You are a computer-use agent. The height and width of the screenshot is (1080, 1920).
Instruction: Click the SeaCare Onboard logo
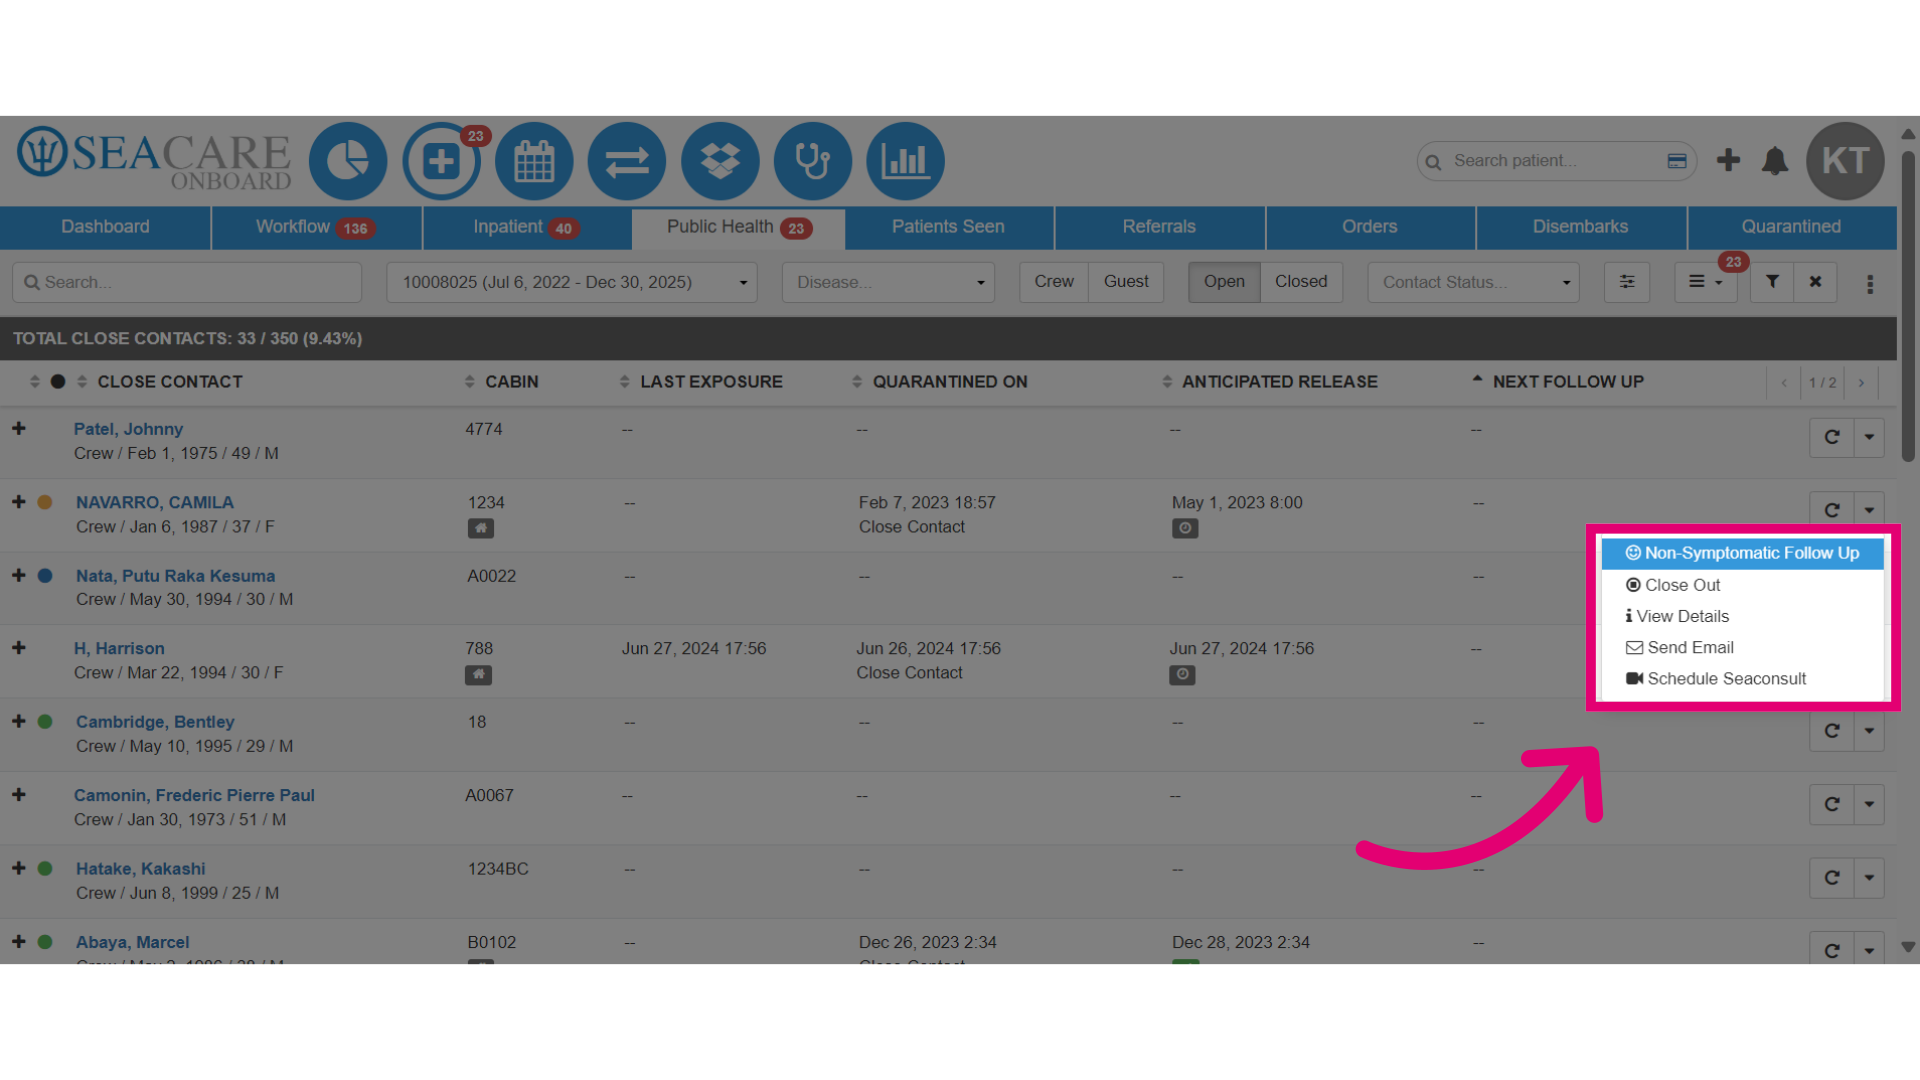pos(154,158)
